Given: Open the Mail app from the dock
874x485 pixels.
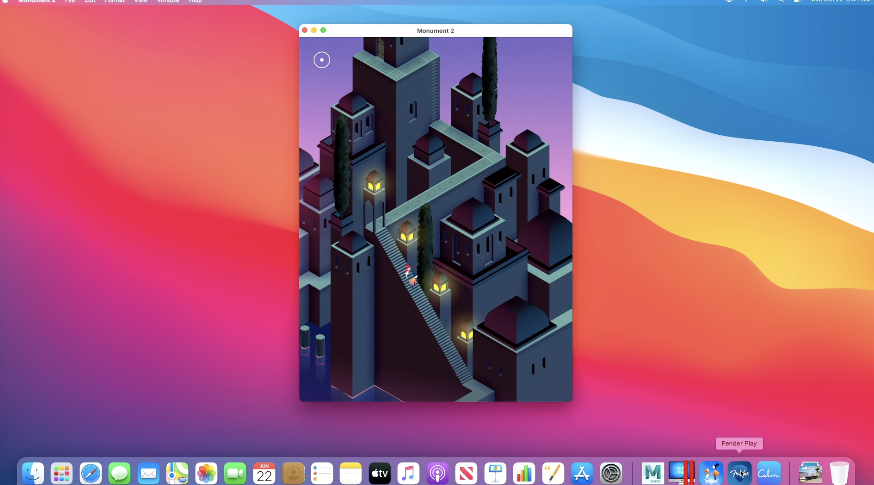Looking at the screenshot, I should tap(148, 473).
